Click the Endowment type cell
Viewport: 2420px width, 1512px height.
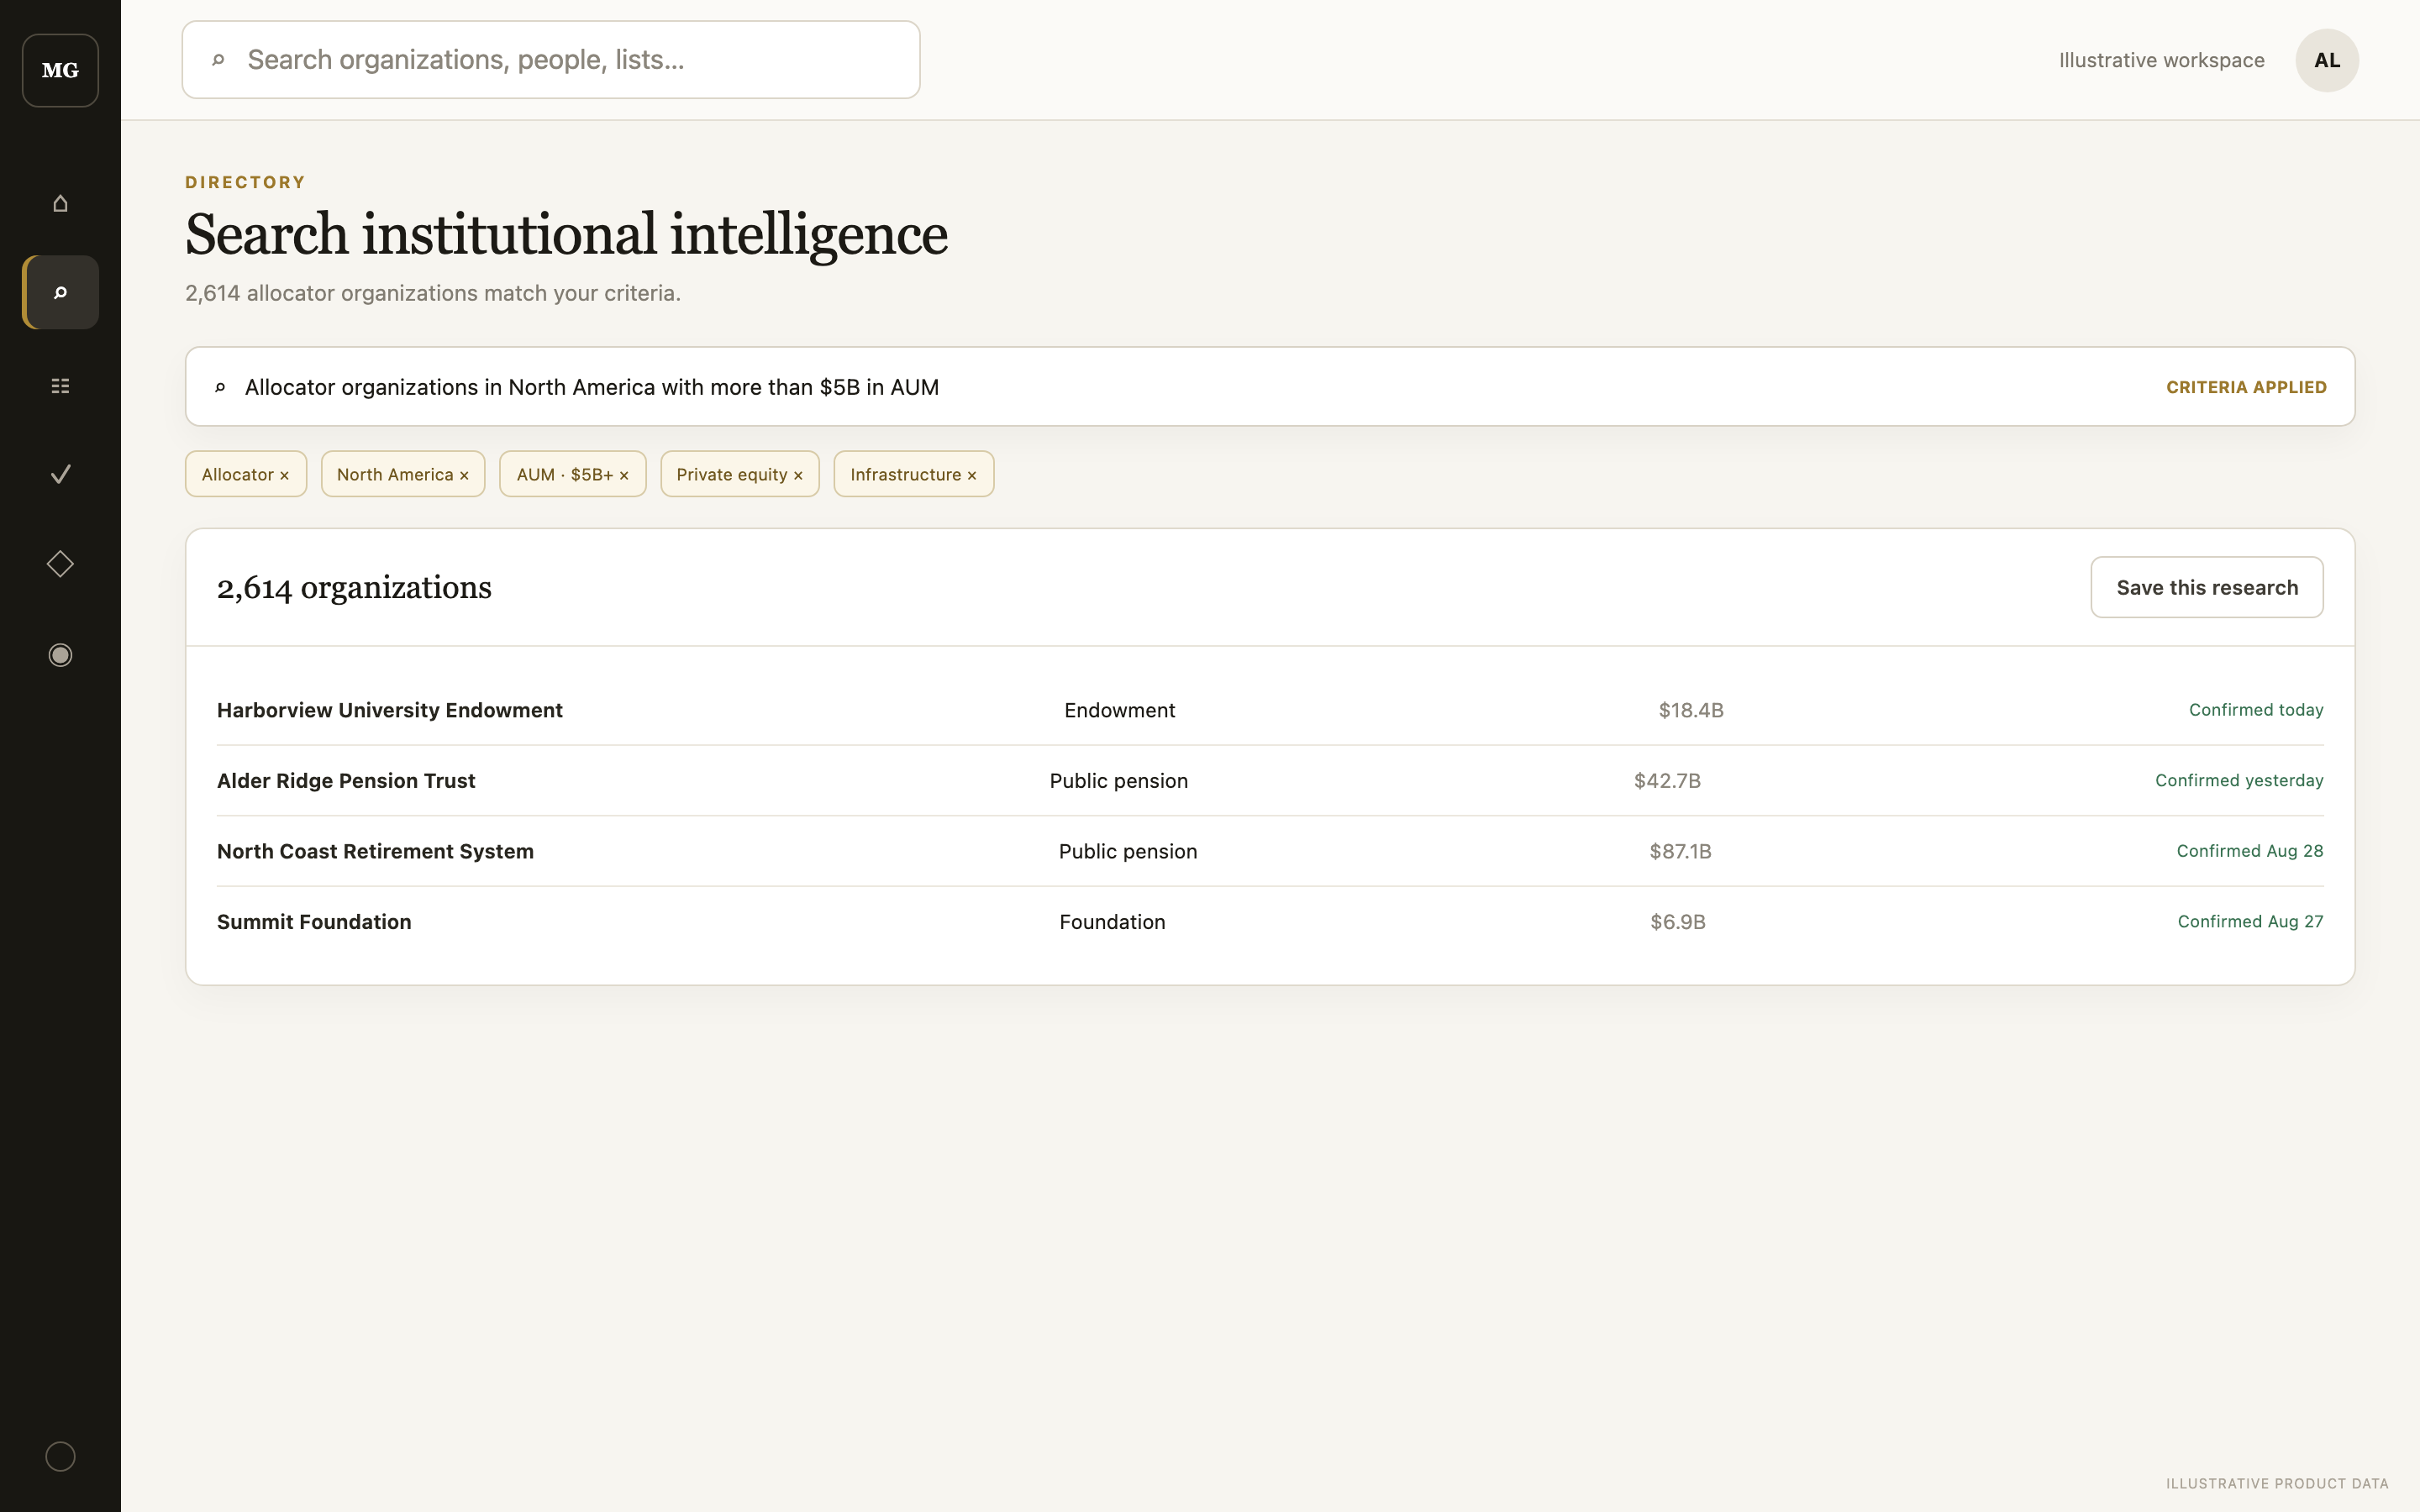click(x=1119, y=710)
